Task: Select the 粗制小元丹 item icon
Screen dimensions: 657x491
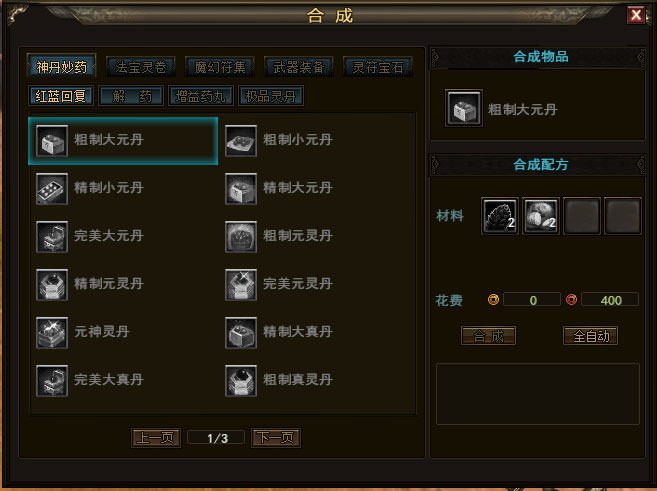Action: (x=241, y=141)
